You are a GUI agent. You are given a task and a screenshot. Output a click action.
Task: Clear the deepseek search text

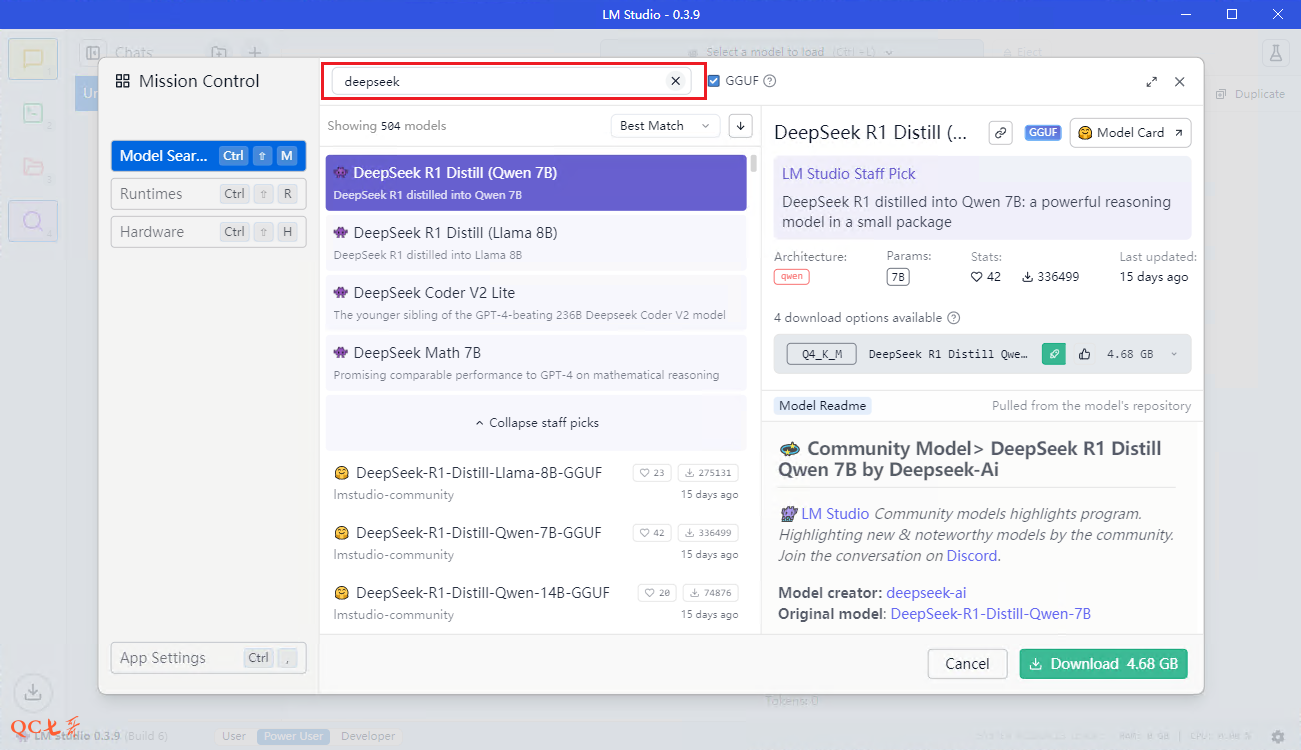point(675,82)
